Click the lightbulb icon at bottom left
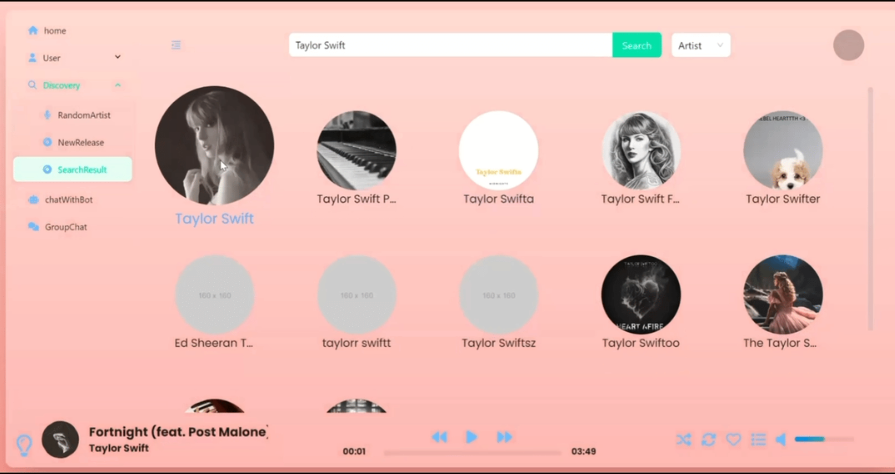This screenshot has height=474, width=895. (24, 445)
